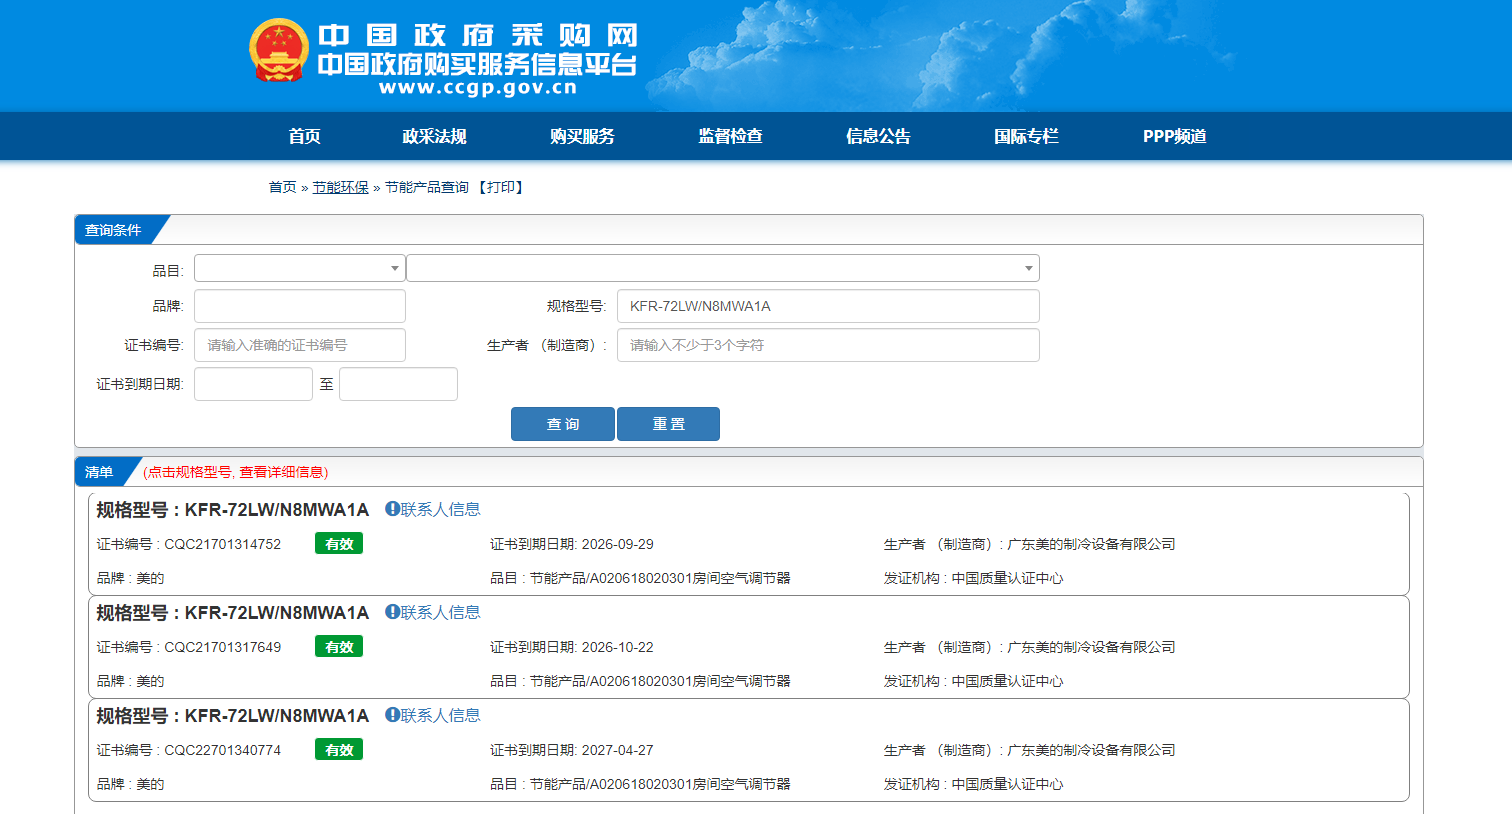Open 联系人信息 for certificate CQC22701340774
The height and width of the screenshot is (814, 1512).
coord(441,715)
